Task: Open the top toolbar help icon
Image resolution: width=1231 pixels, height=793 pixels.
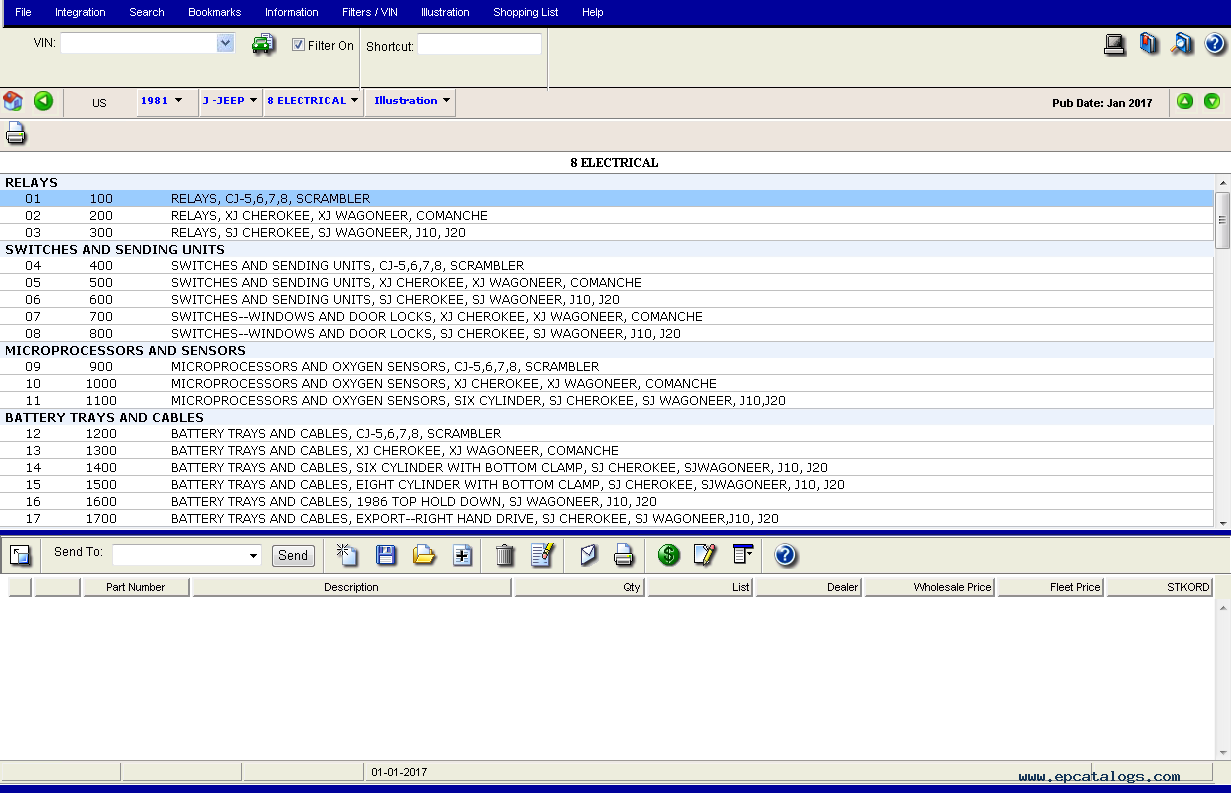Action: (x=1215, y=44)
